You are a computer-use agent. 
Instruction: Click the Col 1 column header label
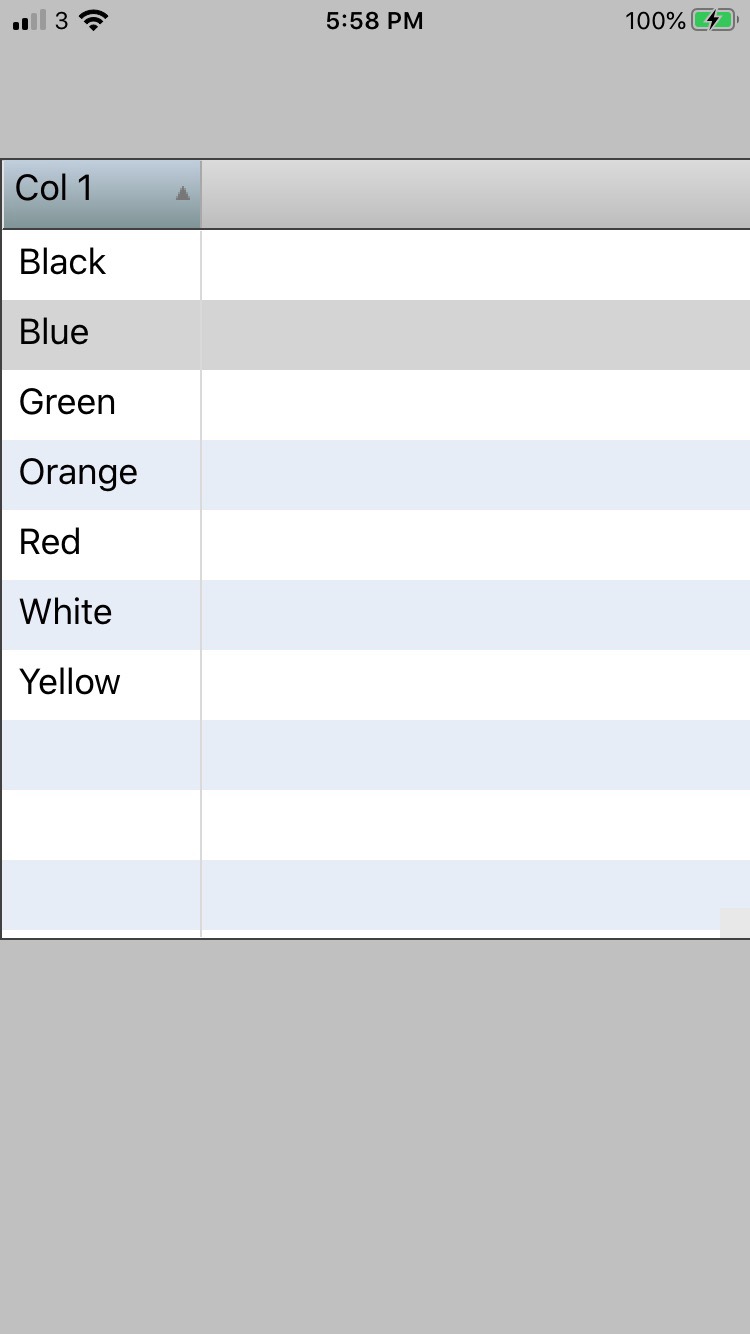pos(54,188)
